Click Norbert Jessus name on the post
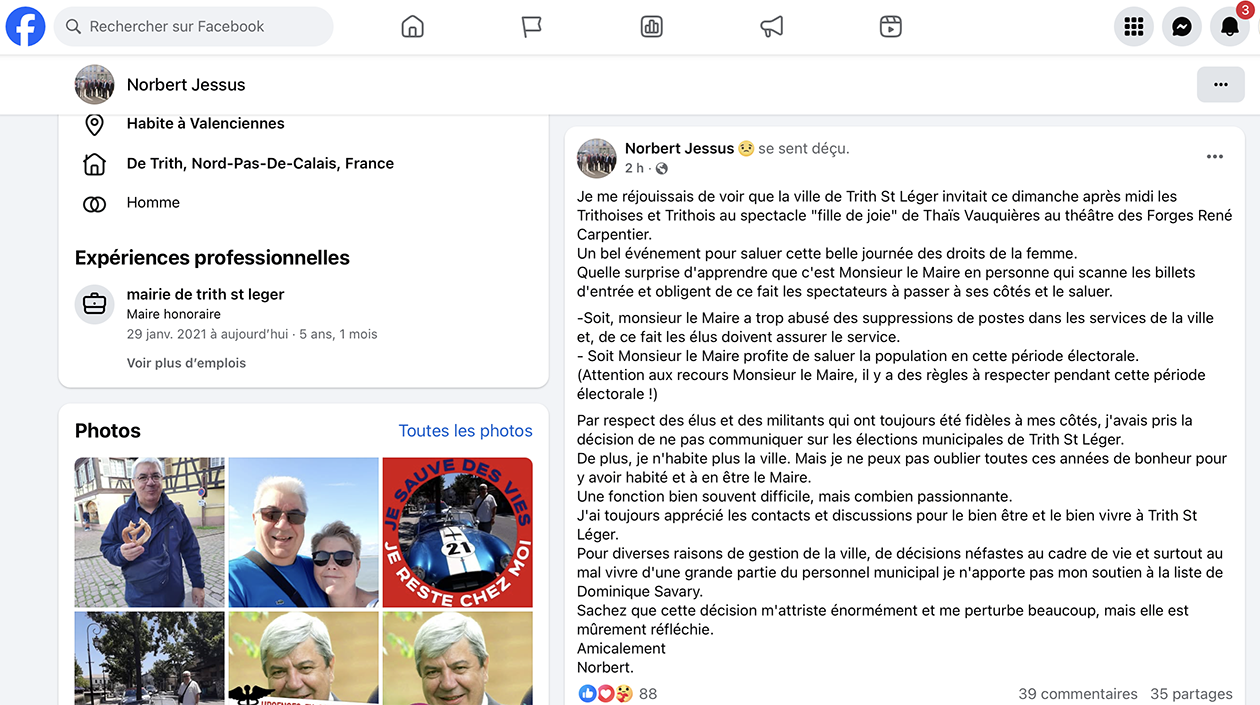Screen dimensions: 1260x705 click(x=680, y=148)
